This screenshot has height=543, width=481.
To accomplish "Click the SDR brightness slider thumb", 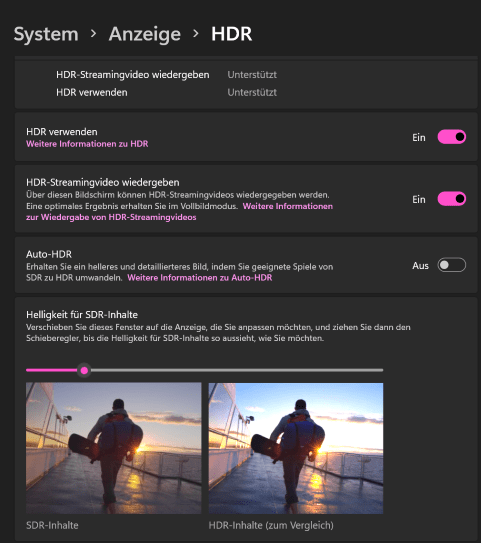I will (x=84, y=371).
